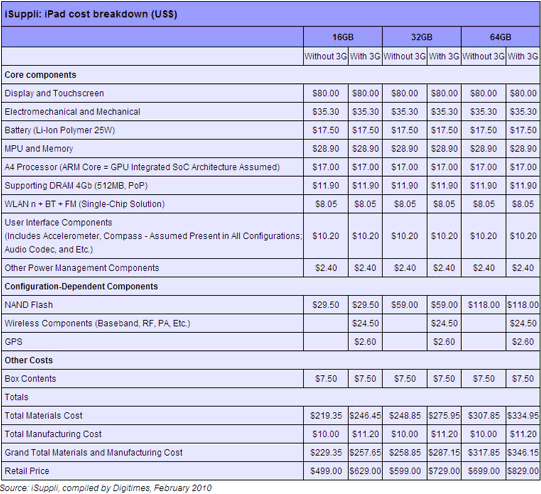Screen dimensions: 541x494
Task: Click the $2.60 GPS value for 32GB With 3G
Action: (444, 342)
